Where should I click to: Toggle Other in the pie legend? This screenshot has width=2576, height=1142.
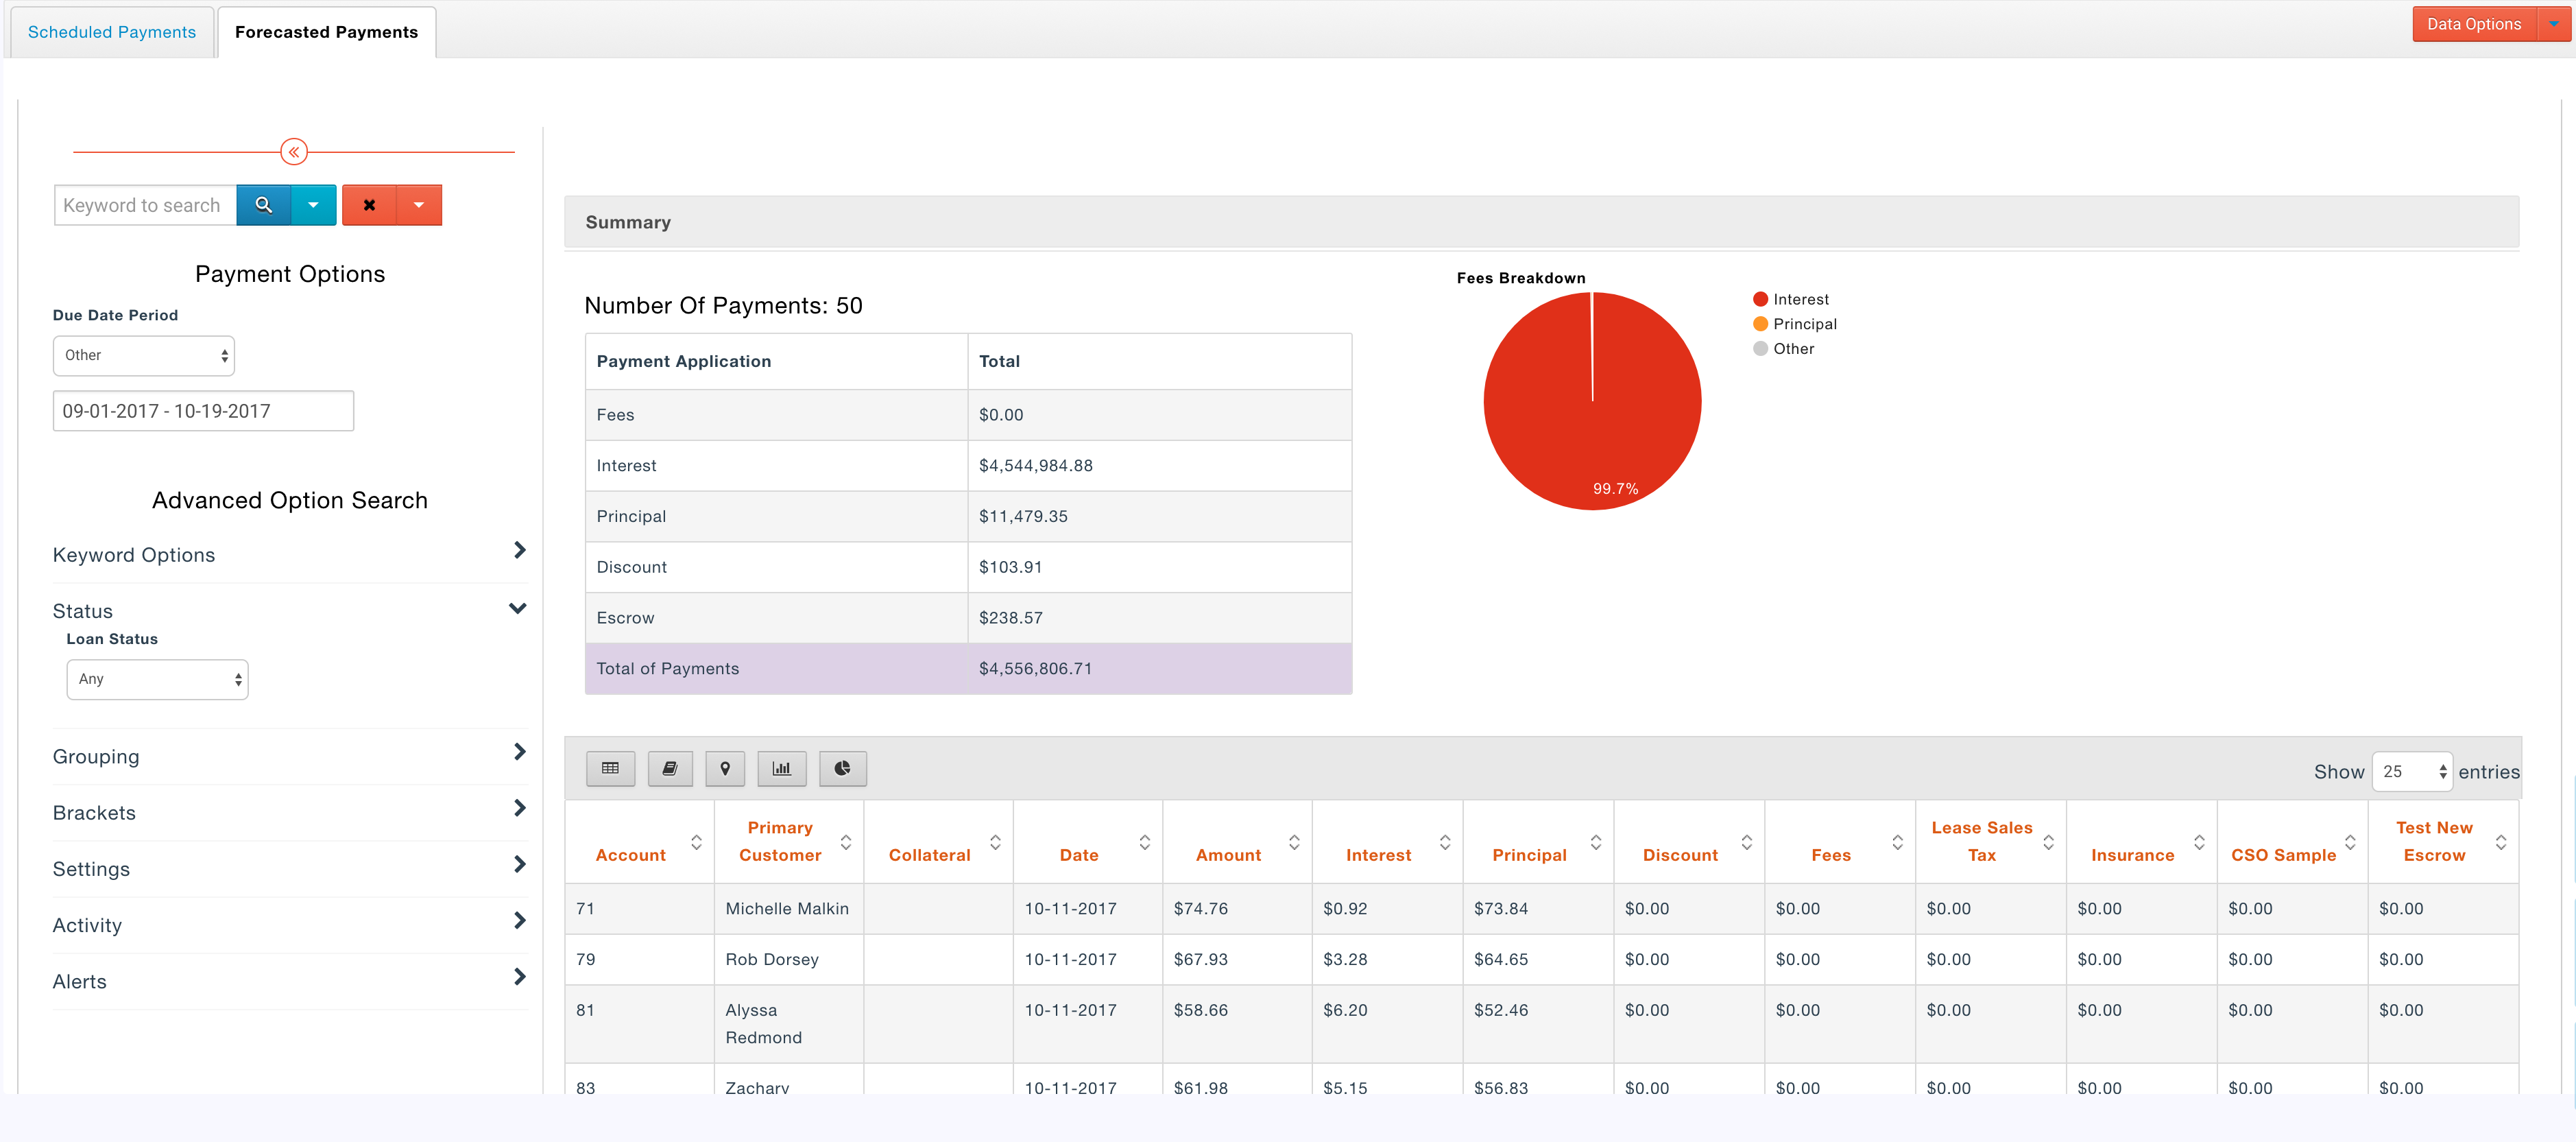click(x=1783, y=349)
